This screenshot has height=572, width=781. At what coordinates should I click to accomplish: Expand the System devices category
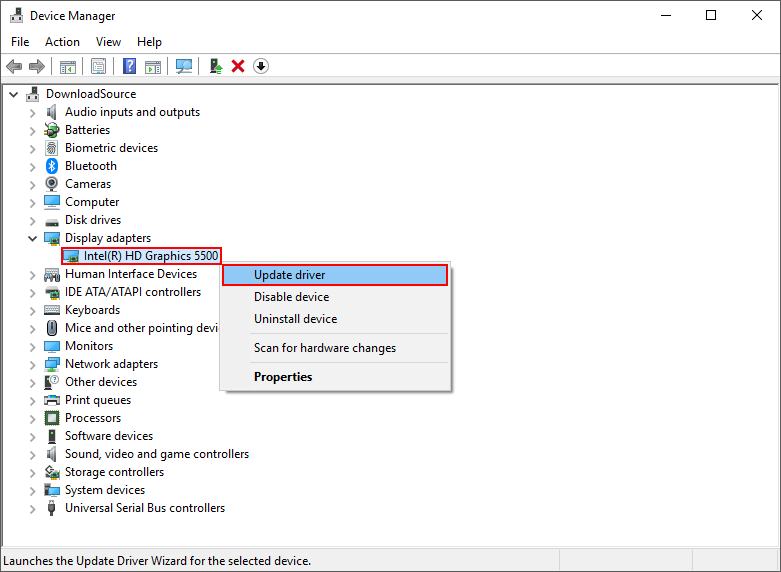pyautogui.click(x=32, y=491)
